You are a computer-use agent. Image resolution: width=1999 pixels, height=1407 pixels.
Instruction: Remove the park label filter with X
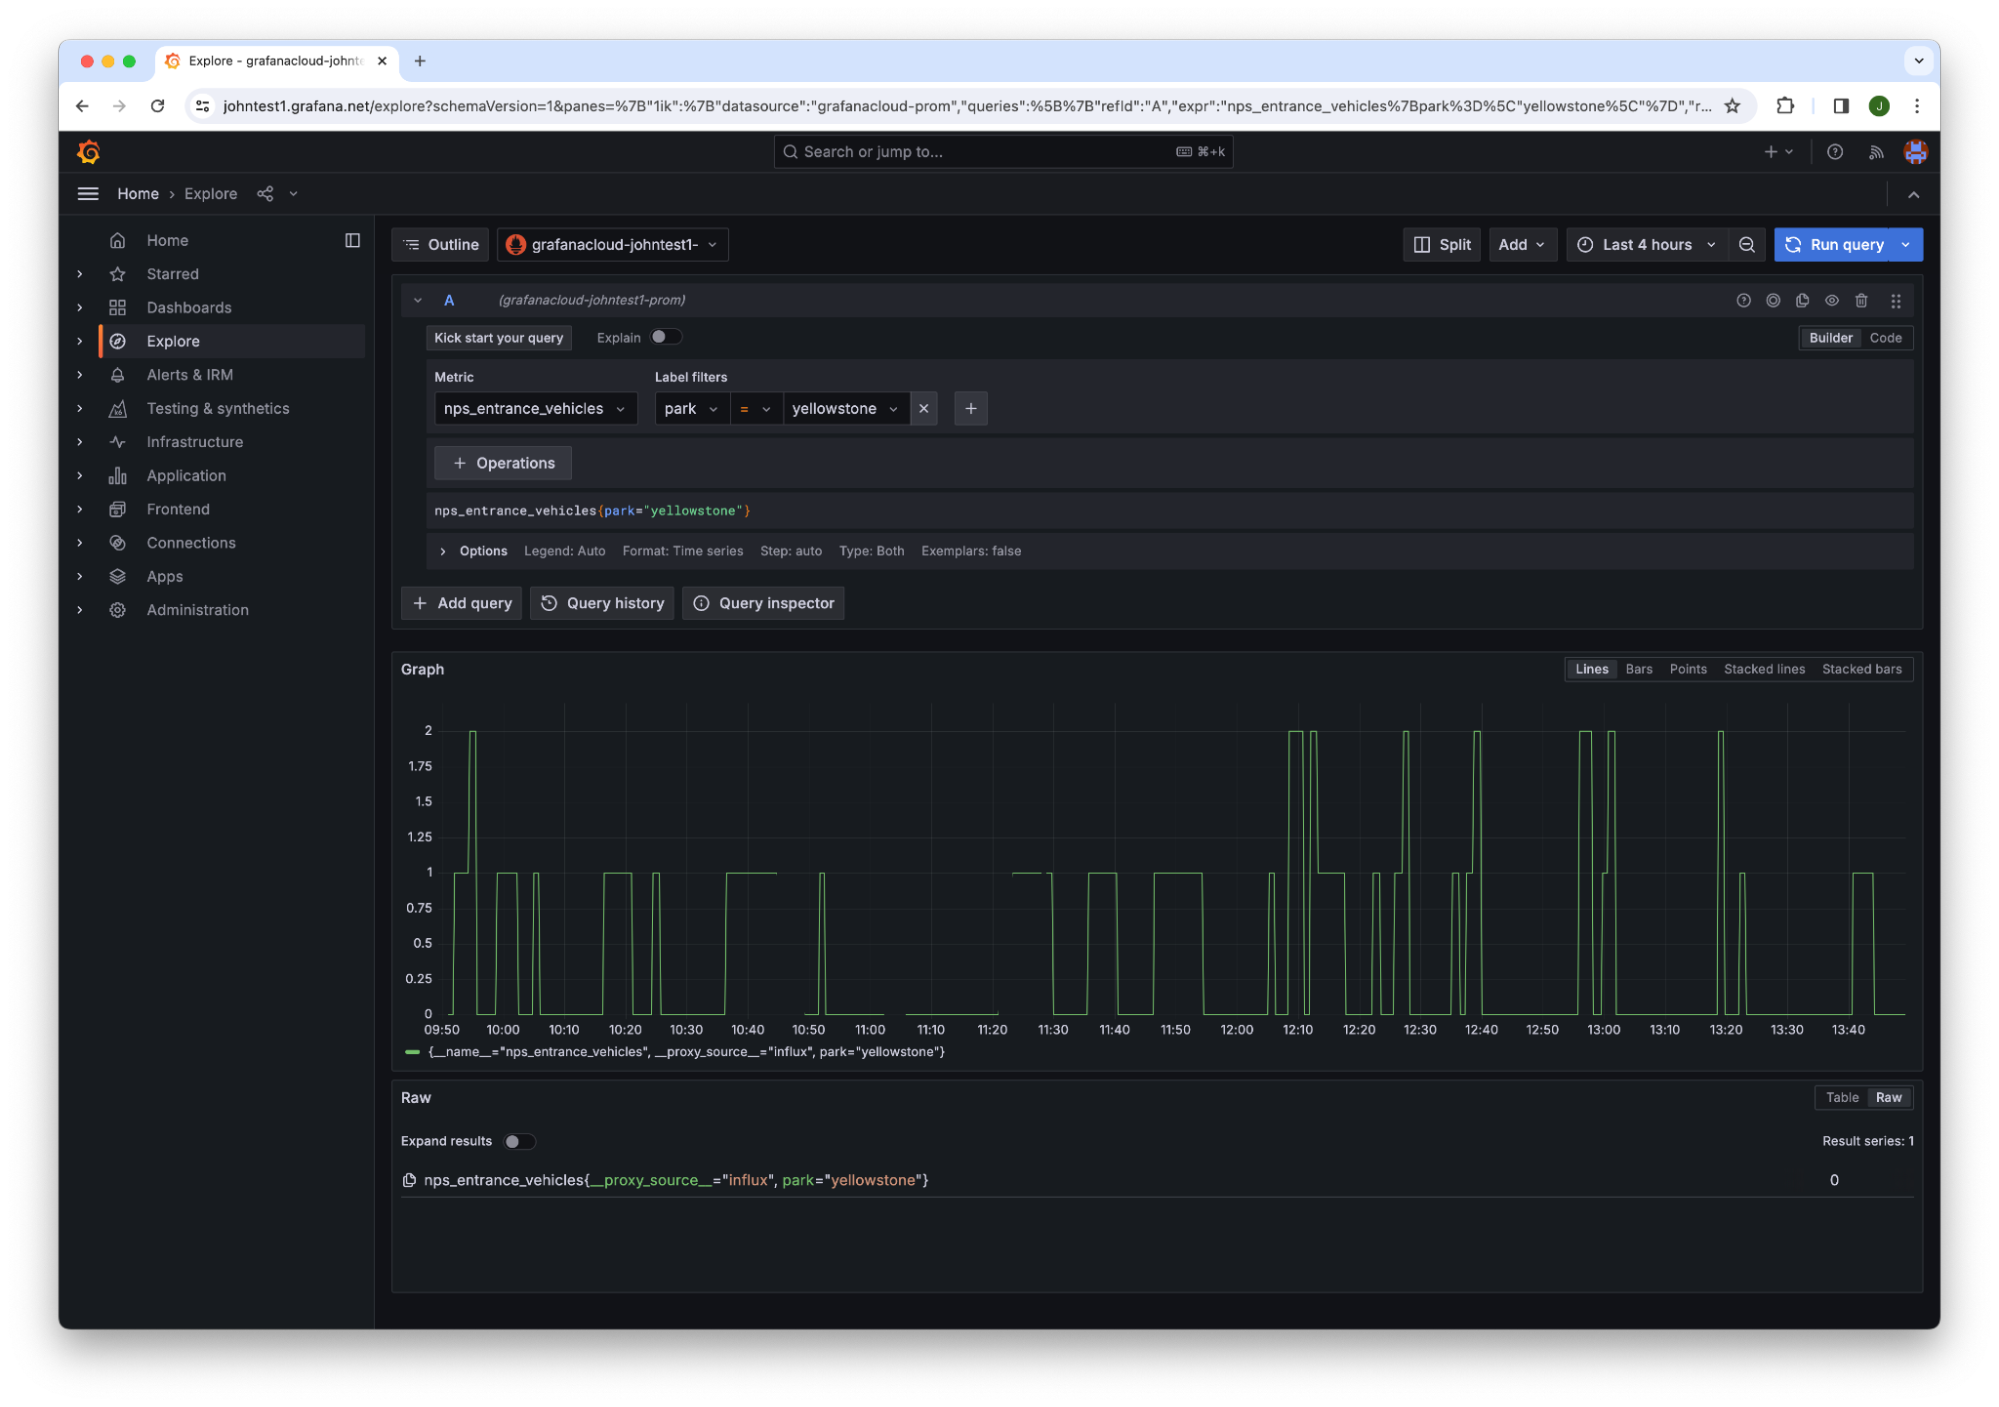pyautogui.click(x=924, y=409)
